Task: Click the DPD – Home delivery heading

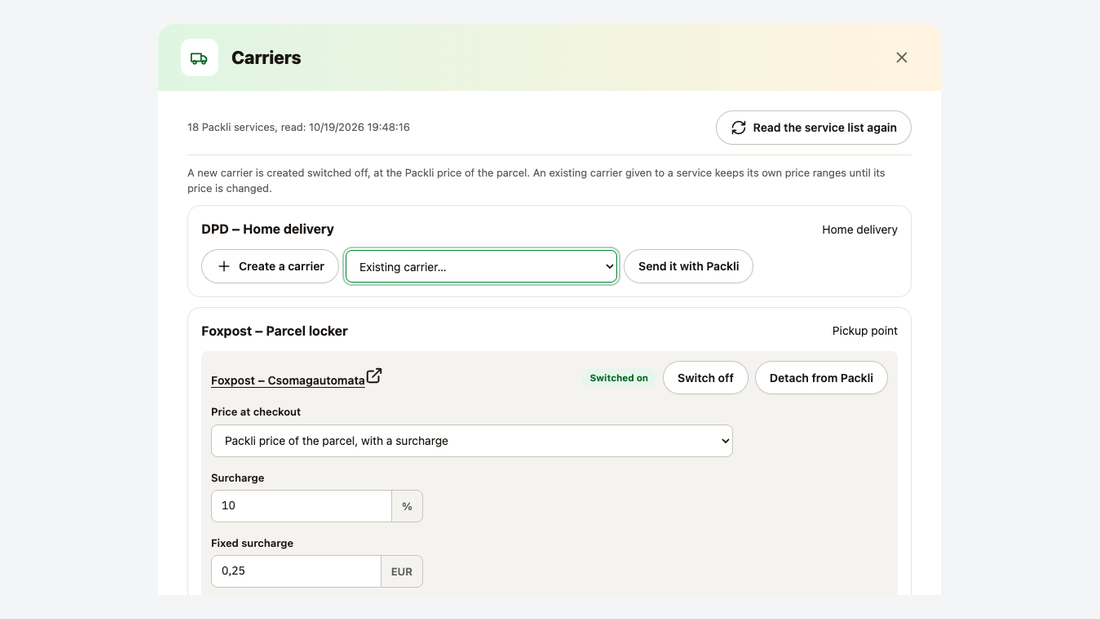Action: coord(267,229)
